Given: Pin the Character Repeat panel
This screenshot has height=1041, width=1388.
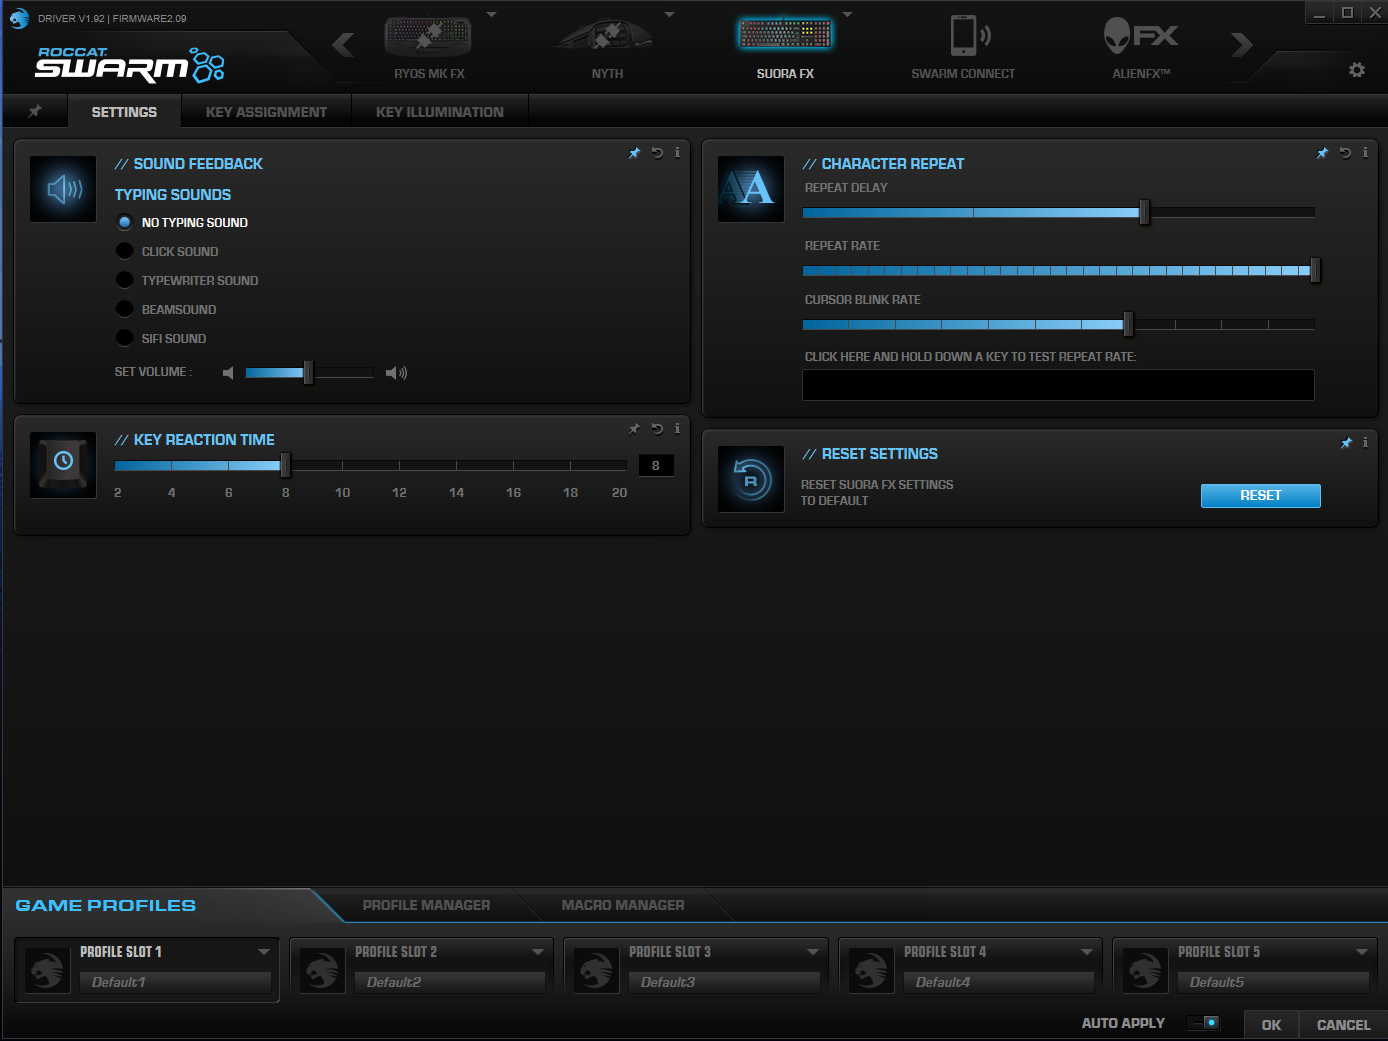Looking at the screenshot, I should coord(1322,153).
